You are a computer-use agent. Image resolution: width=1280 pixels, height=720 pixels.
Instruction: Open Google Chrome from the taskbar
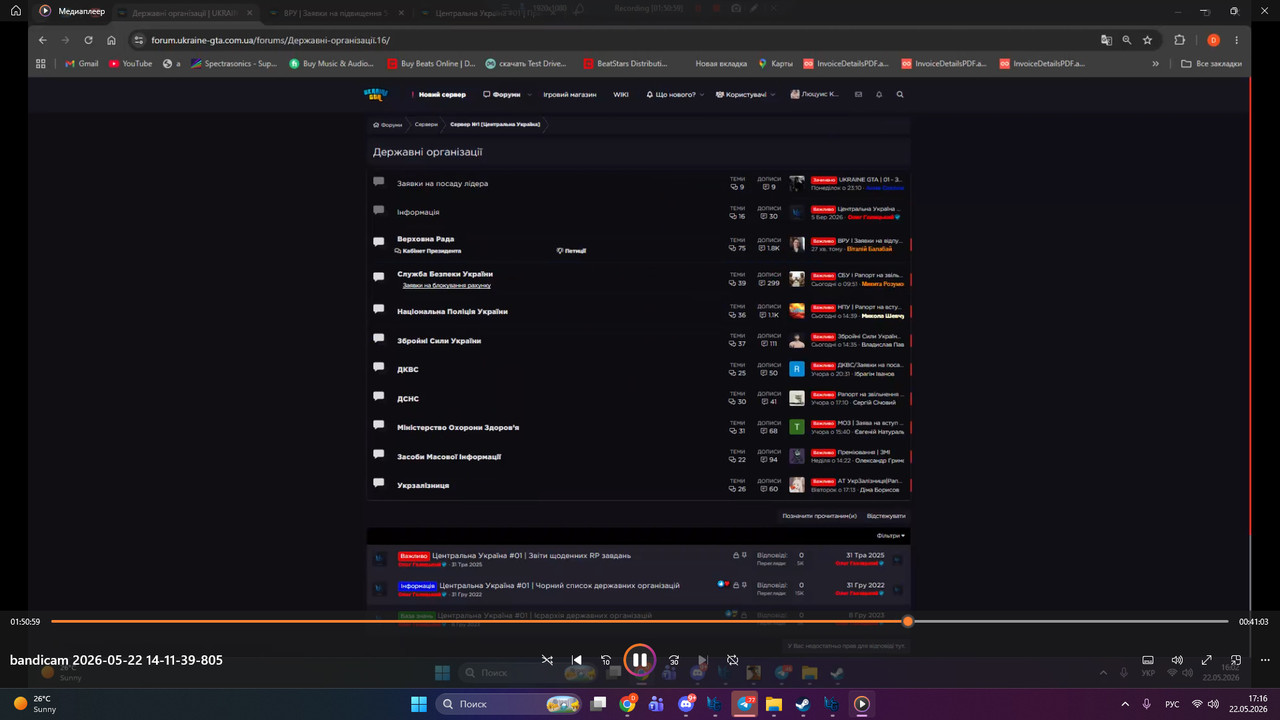point(627,703)
